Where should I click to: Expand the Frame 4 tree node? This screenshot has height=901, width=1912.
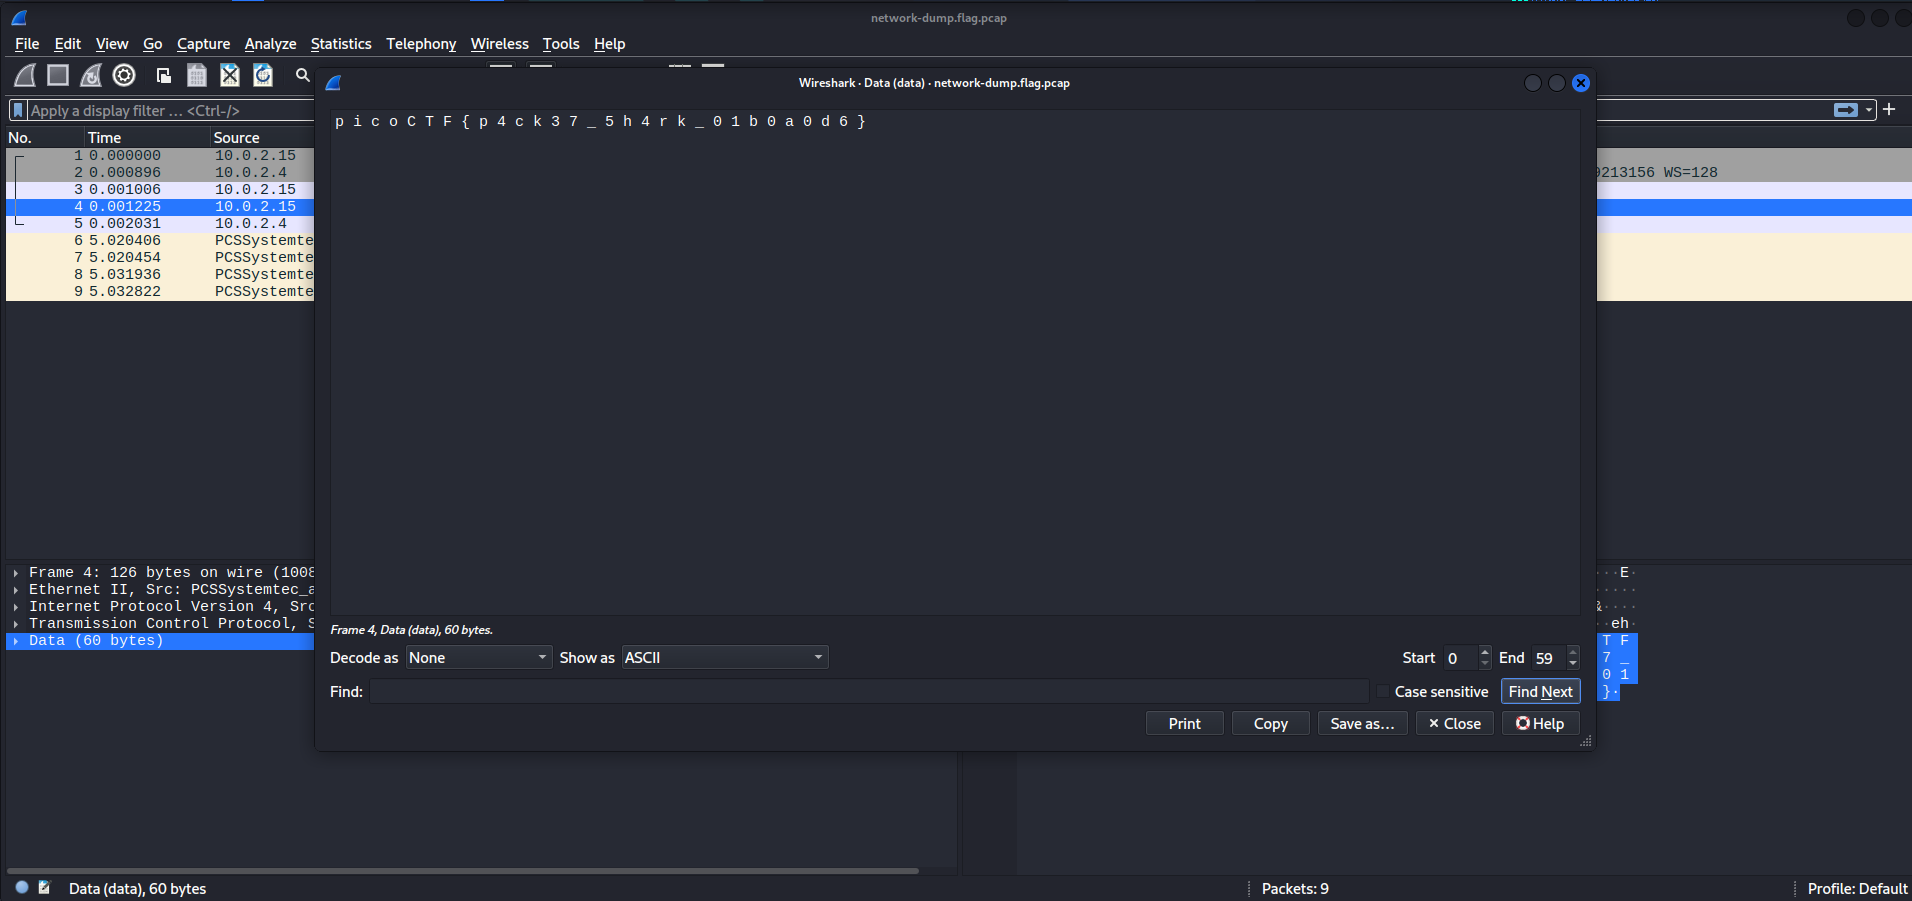16,573
